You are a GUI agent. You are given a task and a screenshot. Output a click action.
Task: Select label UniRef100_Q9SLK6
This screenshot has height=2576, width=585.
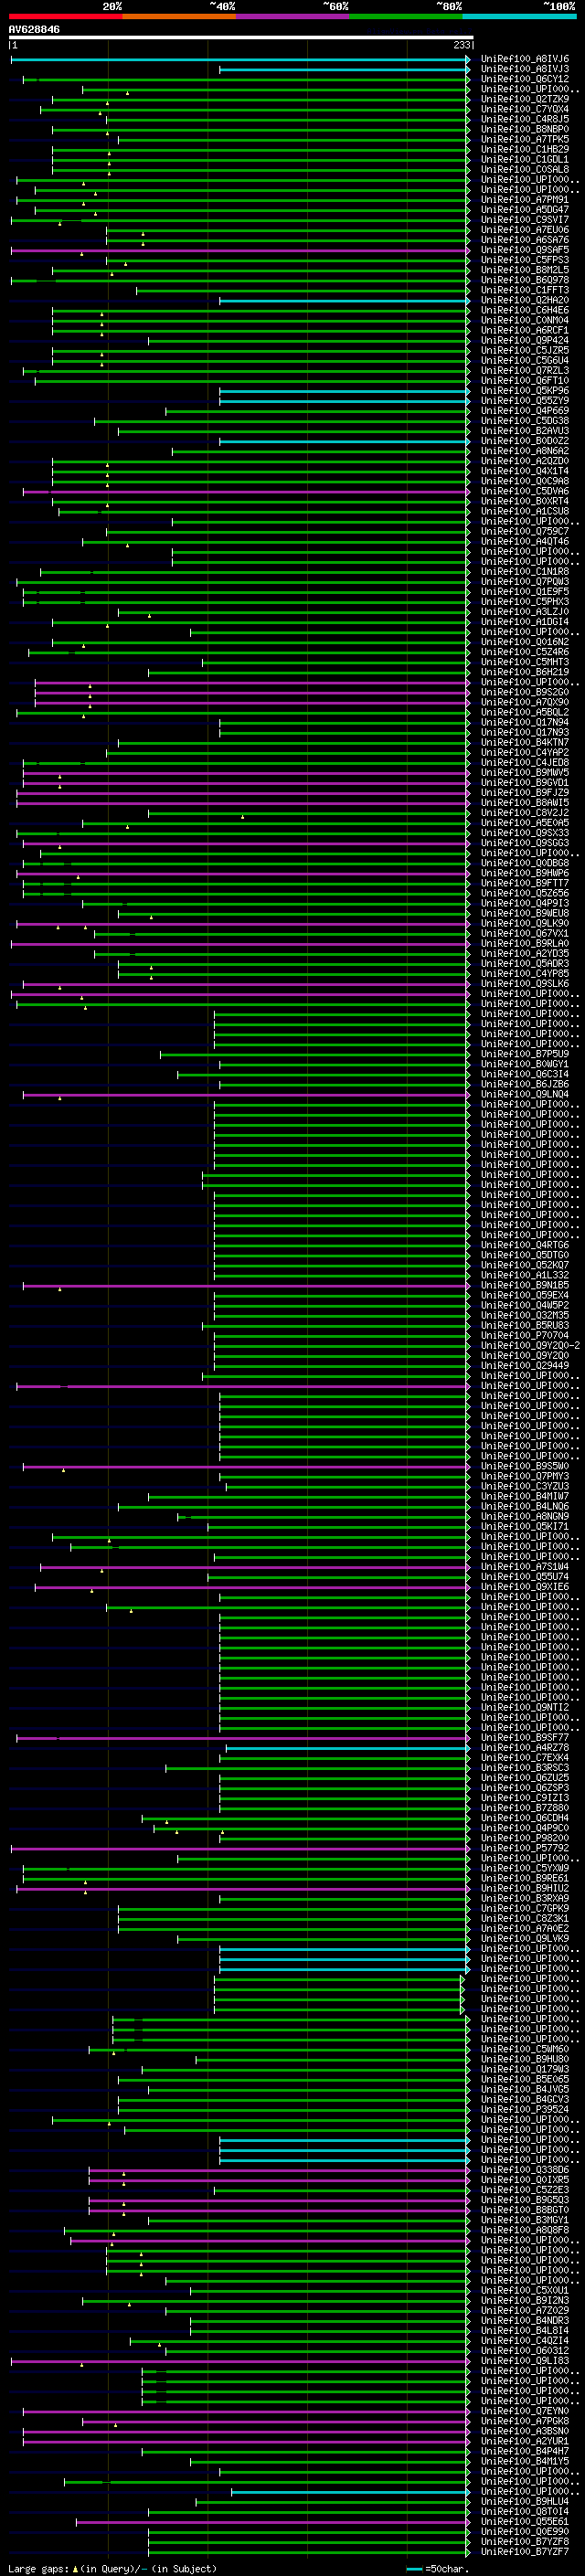point(524,984)
